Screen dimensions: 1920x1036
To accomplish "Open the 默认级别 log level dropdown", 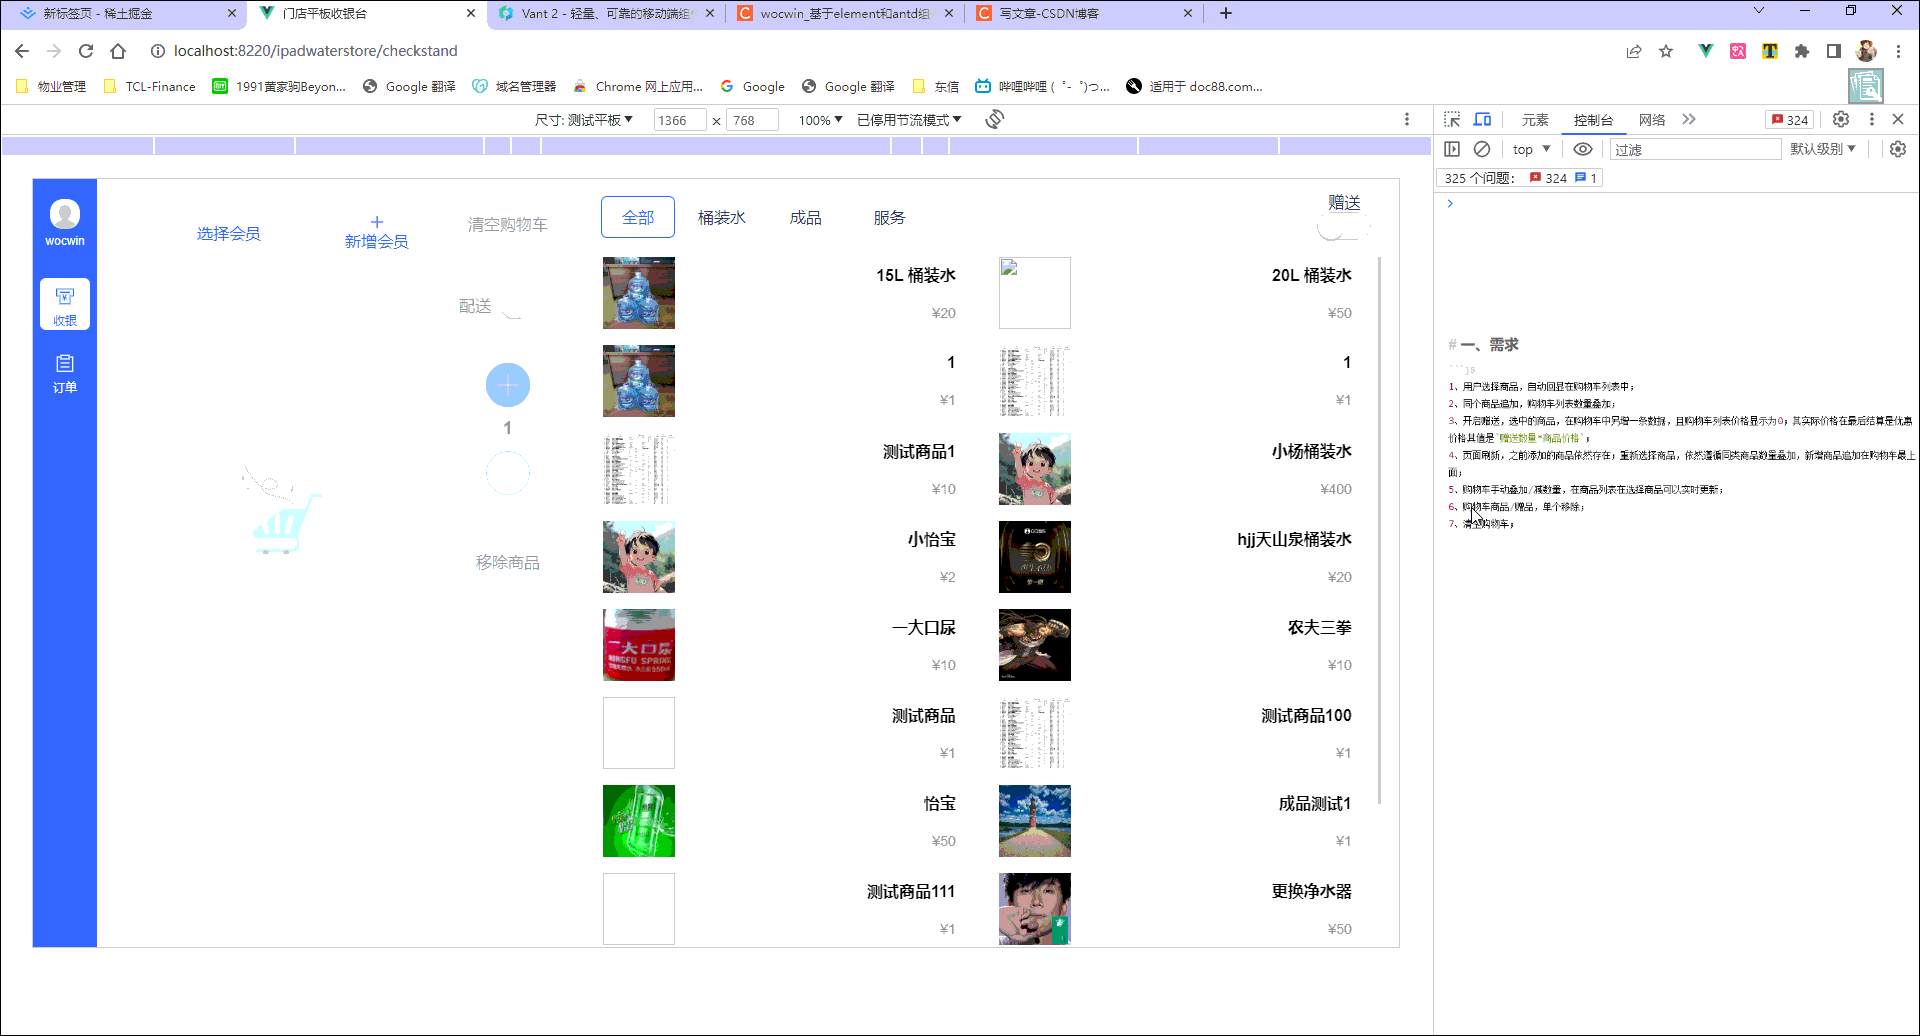I will (1823, 149).
